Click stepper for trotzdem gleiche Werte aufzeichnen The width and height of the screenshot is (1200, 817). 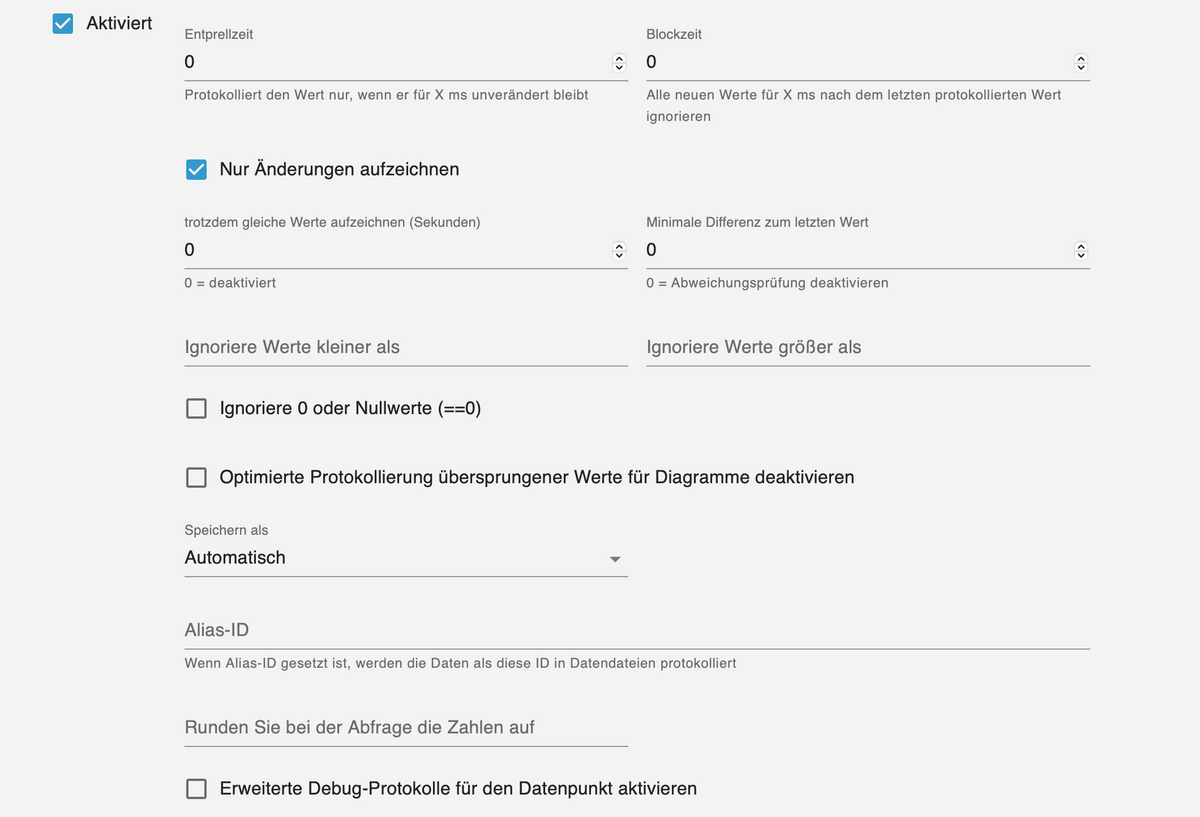(x=619, y=250)
